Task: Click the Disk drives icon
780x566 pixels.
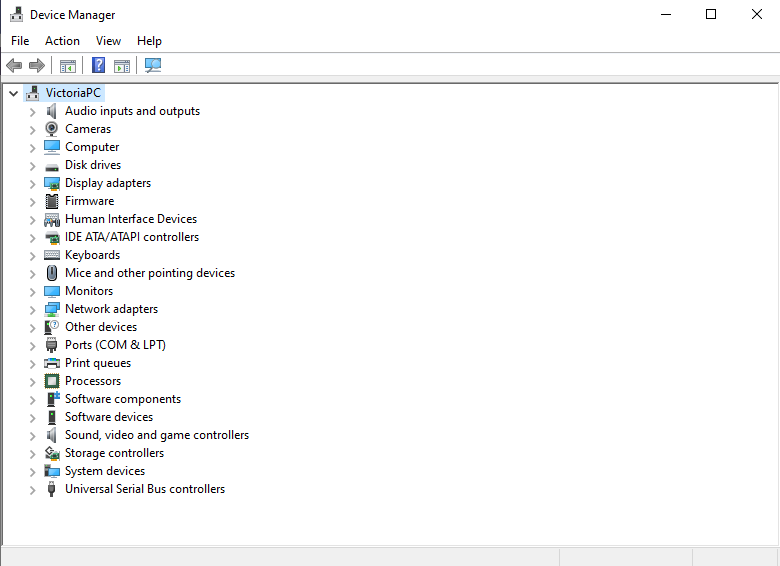Action: pos(52,167)
